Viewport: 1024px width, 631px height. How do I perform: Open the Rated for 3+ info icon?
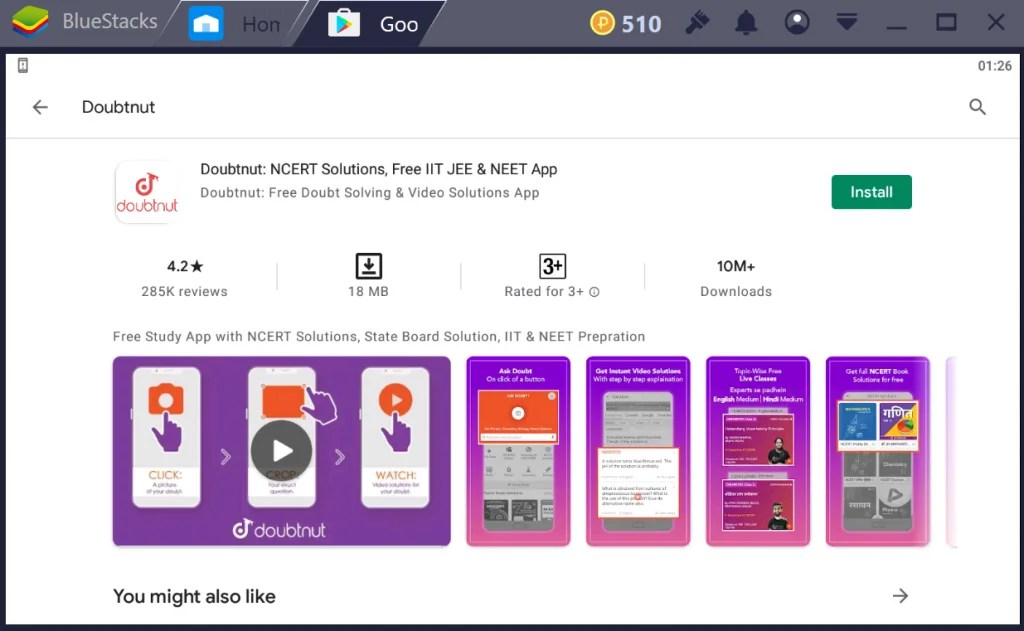[594, 292]
